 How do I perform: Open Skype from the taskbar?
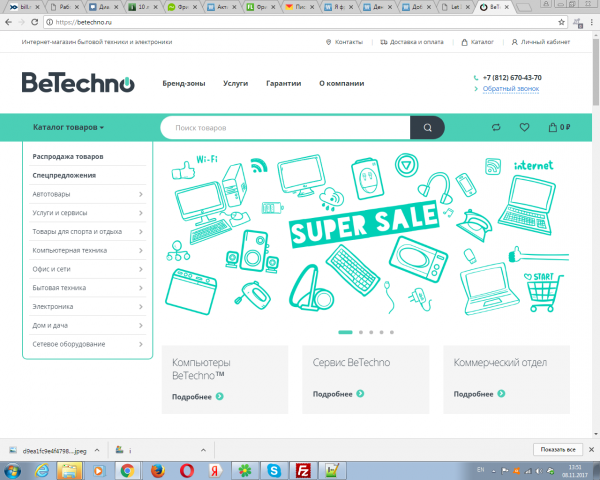pos(274,471)
